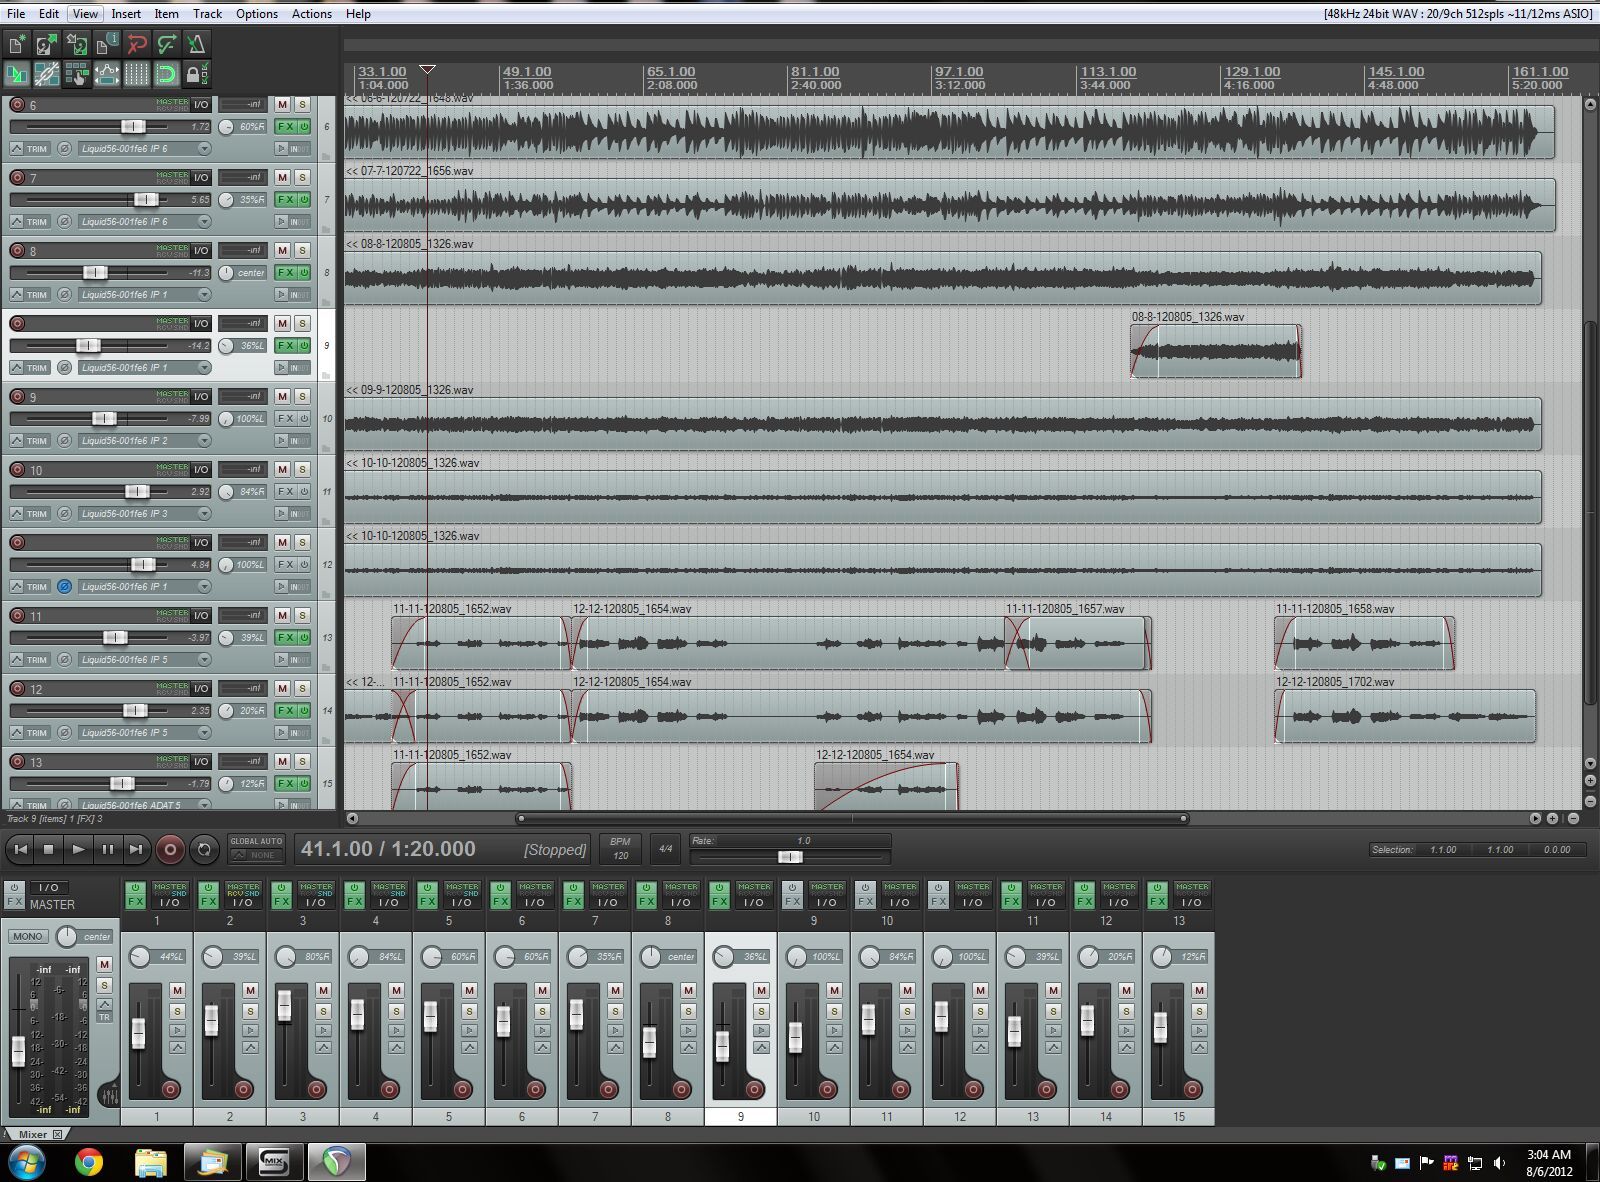Image resolution: width=1600 pixels, height=1182 pixels.
Task: Click the MONO button on master
Action: pyautogui.click(x=28, y=937)
